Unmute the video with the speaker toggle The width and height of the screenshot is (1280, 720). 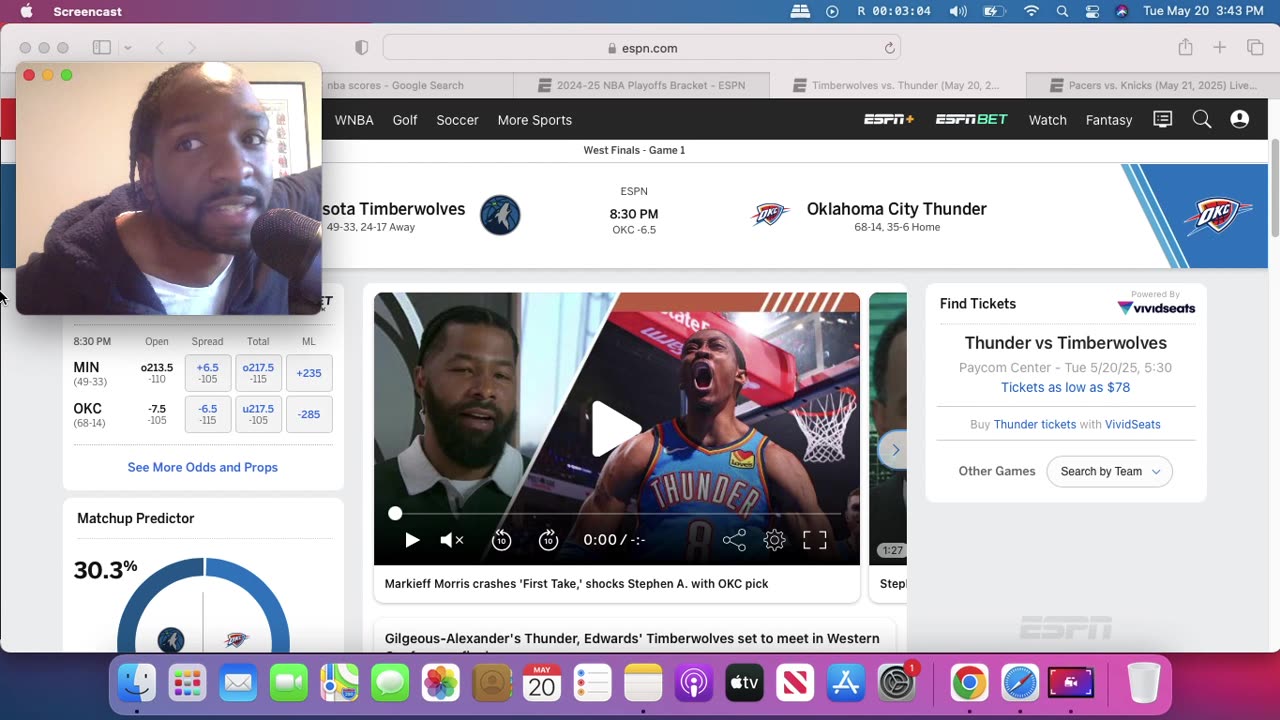click(x=452, y=540)
